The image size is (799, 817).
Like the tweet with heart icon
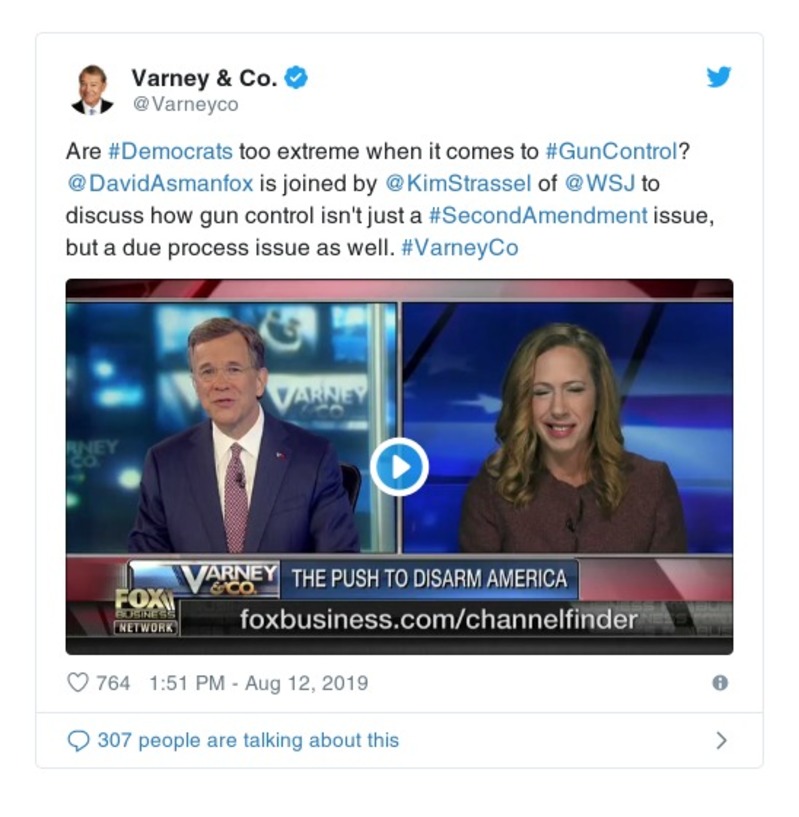point(78,683)
